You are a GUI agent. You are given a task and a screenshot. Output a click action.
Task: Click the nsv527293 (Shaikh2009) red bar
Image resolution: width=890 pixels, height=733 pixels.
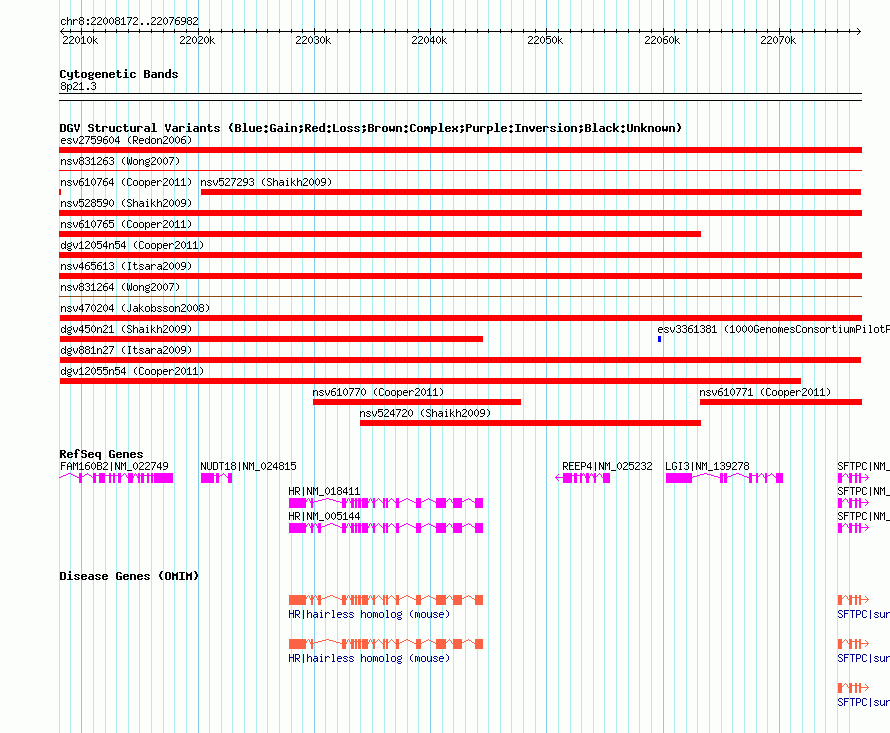click(x=531, y=192)
